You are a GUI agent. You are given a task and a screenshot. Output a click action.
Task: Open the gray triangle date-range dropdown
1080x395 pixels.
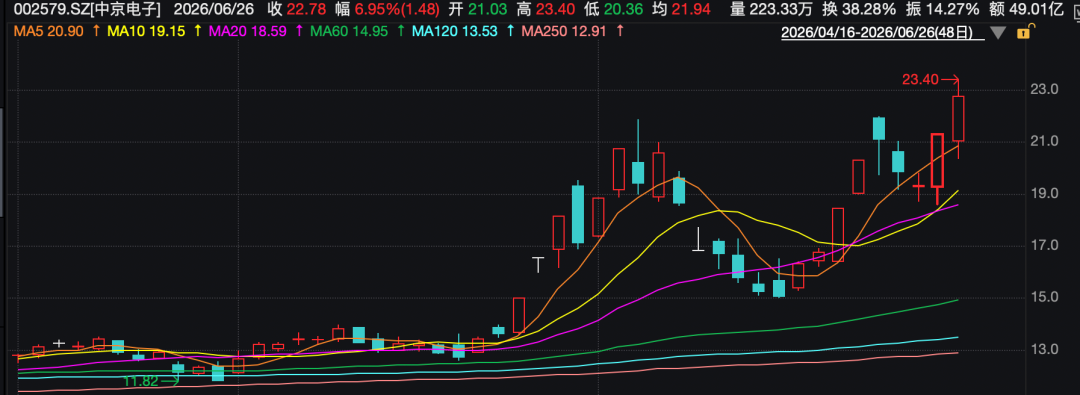[x=997, y=33]
